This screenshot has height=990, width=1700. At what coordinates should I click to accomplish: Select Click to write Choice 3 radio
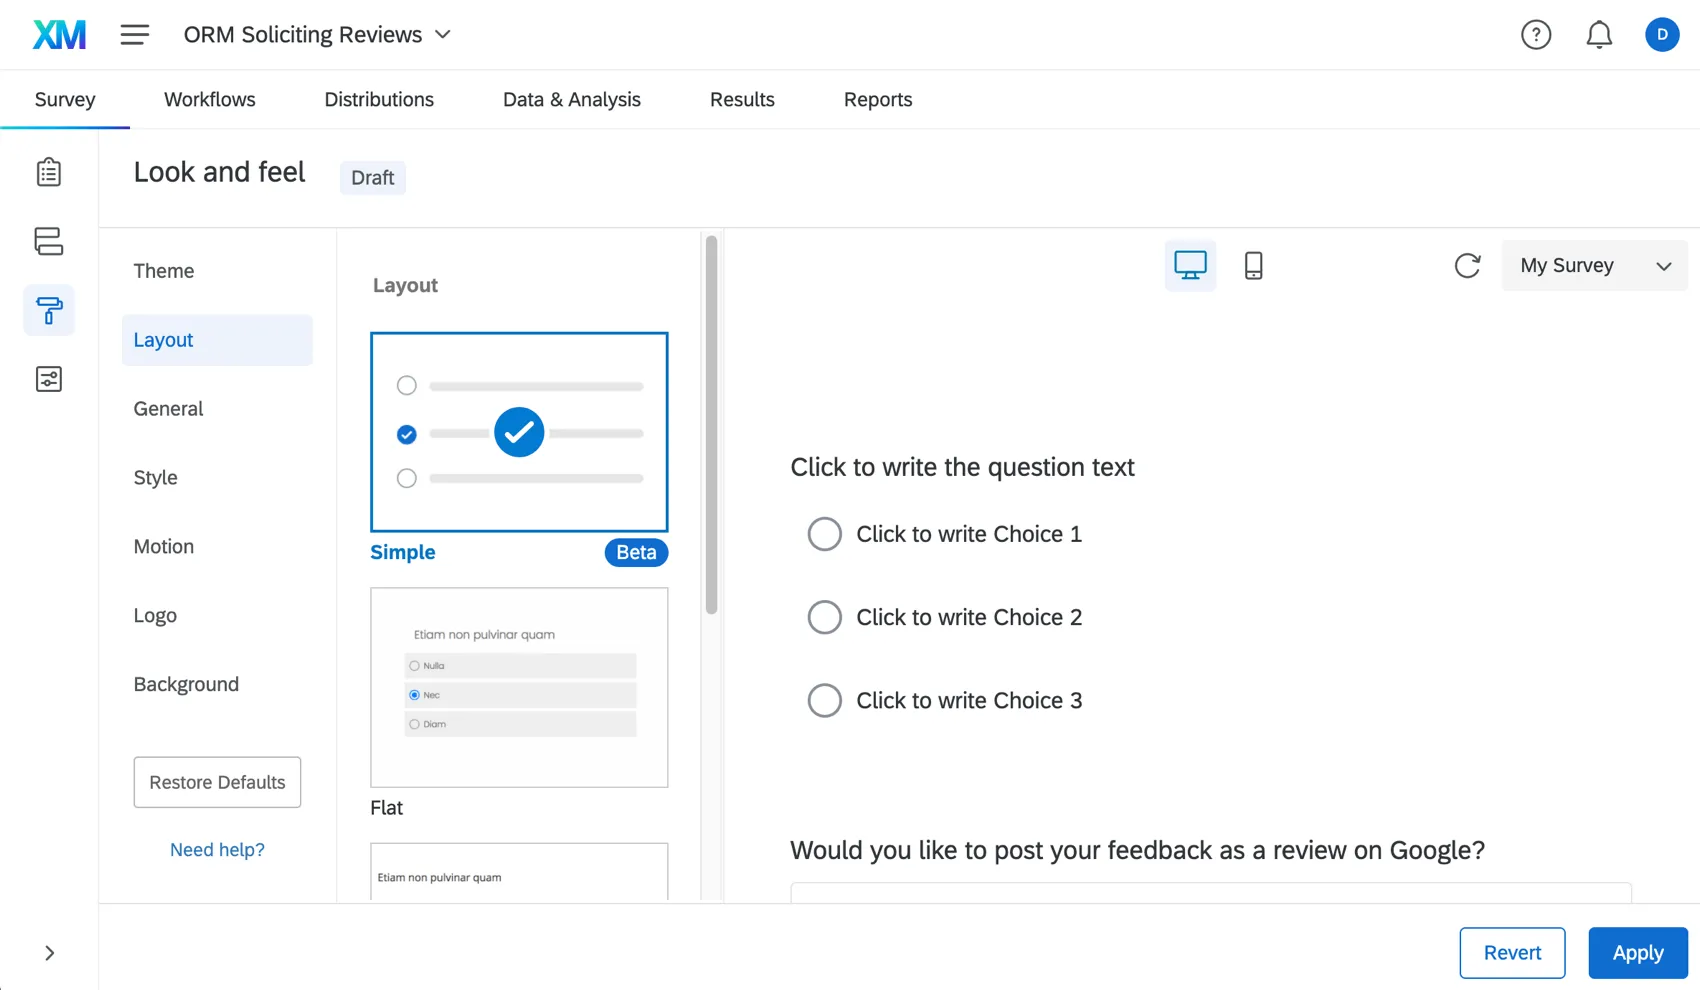tap(825, 700)
